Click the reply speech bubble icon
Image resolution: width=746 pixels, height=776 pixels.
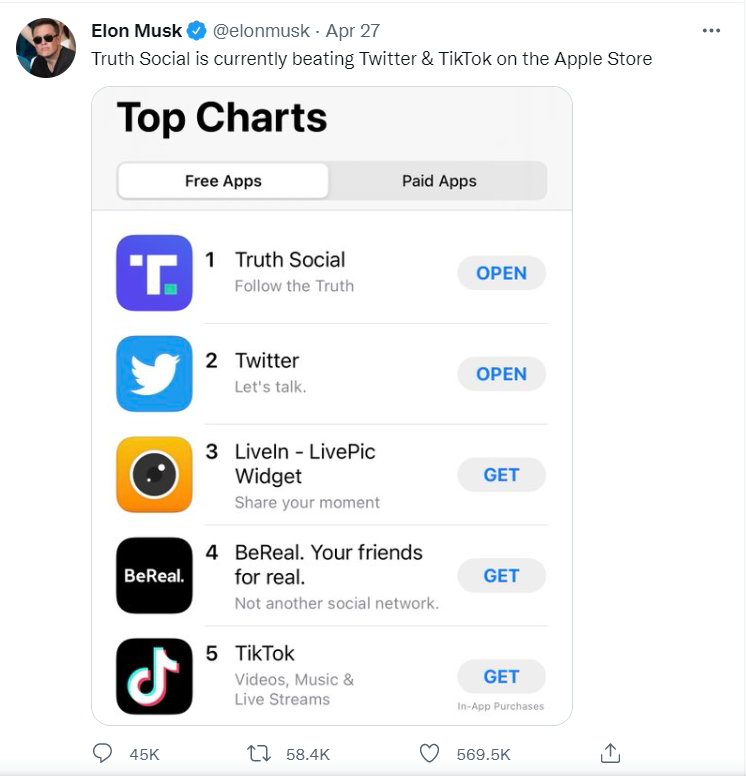click(102, 753)
